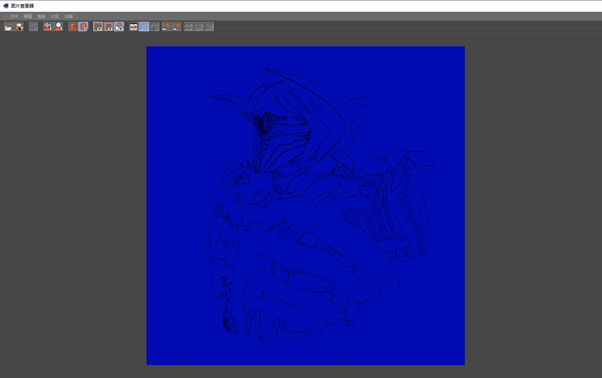Click the app icon in the 图片查看器 title bar
The height and width of the screenshot is (378, 602).
click(x=6, y=6)
